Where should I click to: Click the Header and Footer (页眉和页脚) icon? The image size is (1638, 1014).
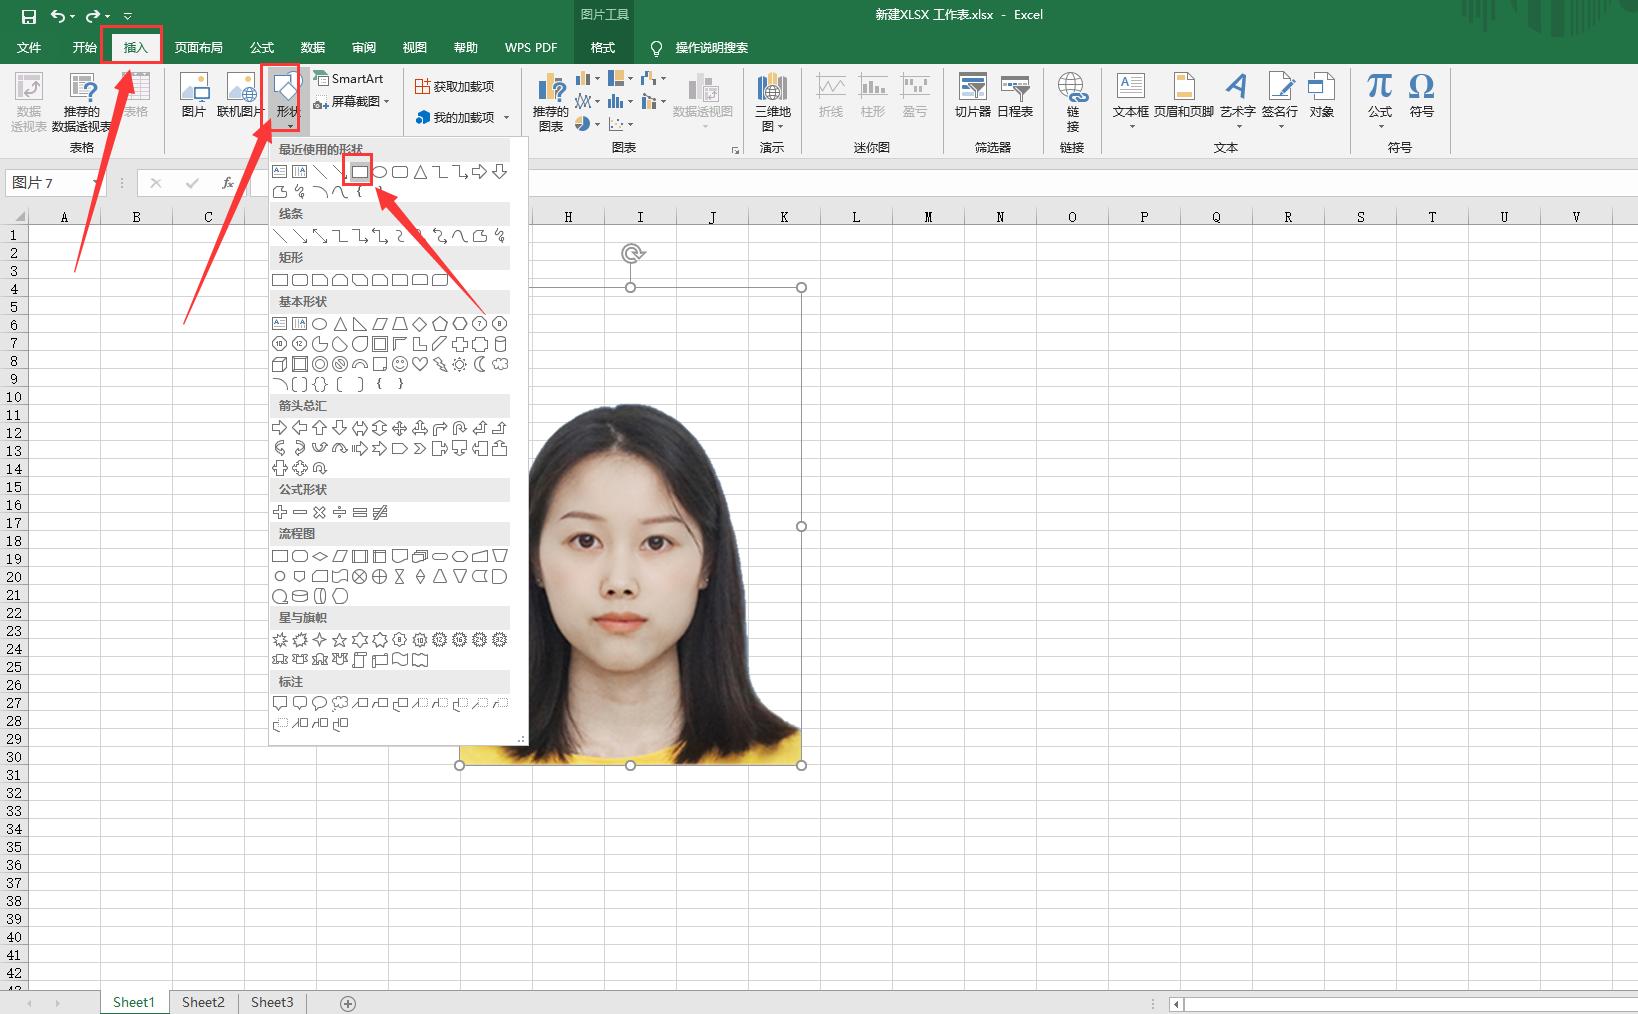click(1183, 96)
